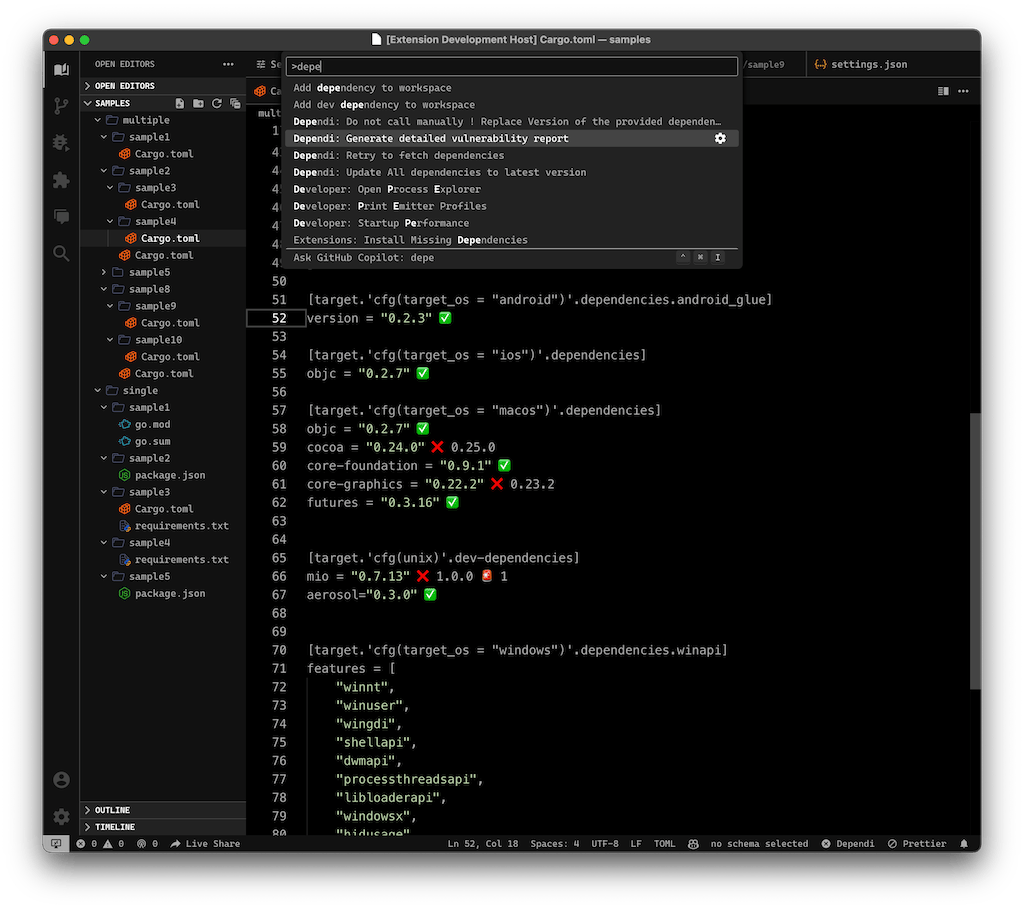Click line 61 'core-graphics = "0.22.2"'
1024x909 pixels.
point(395,484)
